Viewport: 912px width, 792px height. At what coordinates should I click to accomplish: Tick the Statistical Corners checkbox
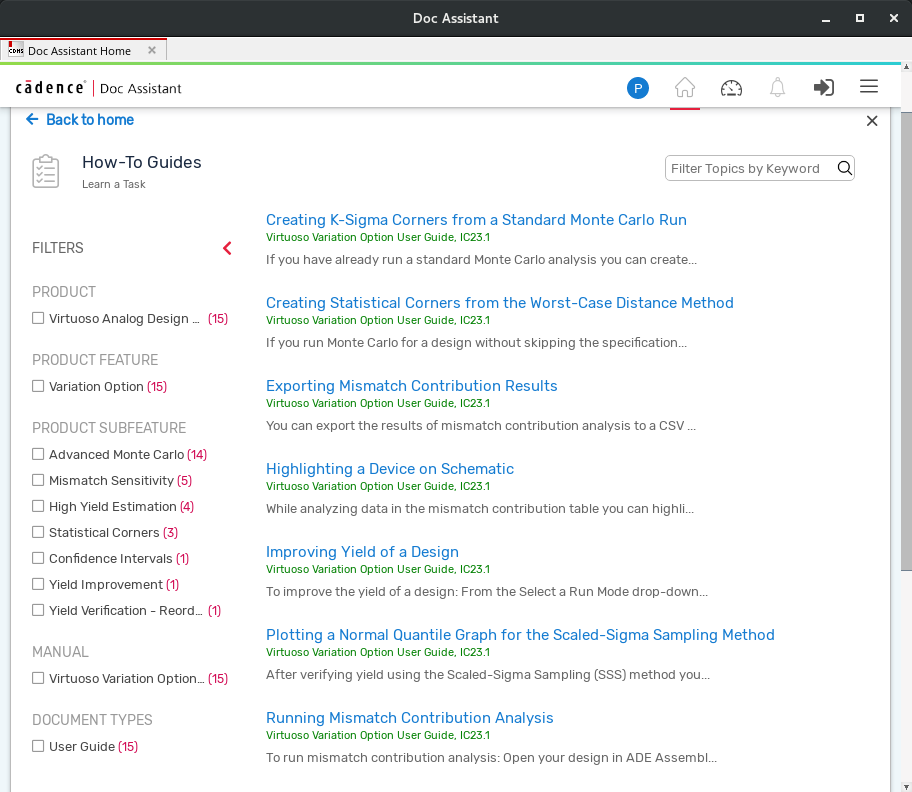point(38,532)
